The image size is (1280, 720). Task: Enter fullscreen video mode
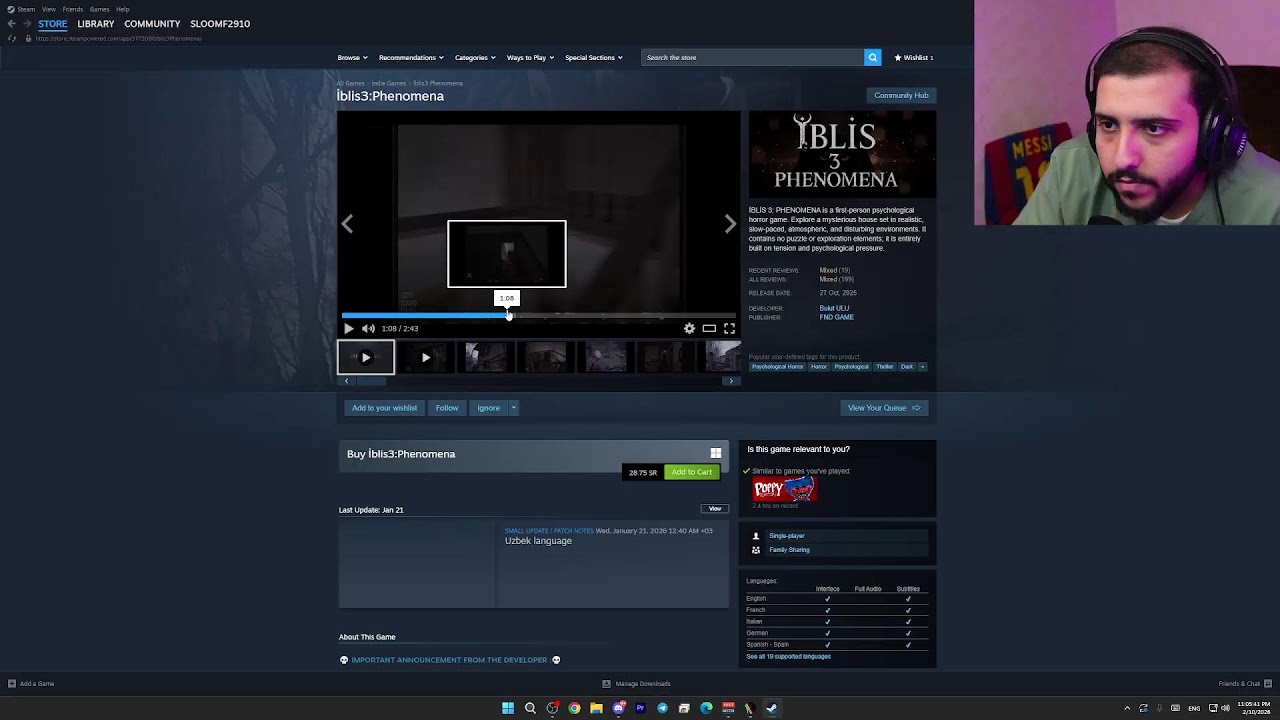729,328
